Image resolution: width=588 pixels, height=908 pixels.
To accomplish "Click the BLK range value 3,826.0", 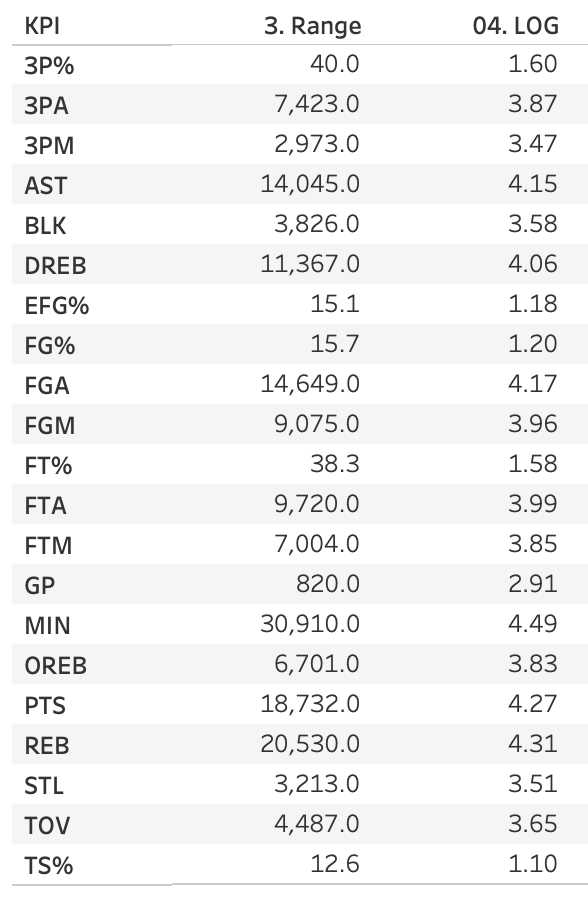I will click(317, 224).
